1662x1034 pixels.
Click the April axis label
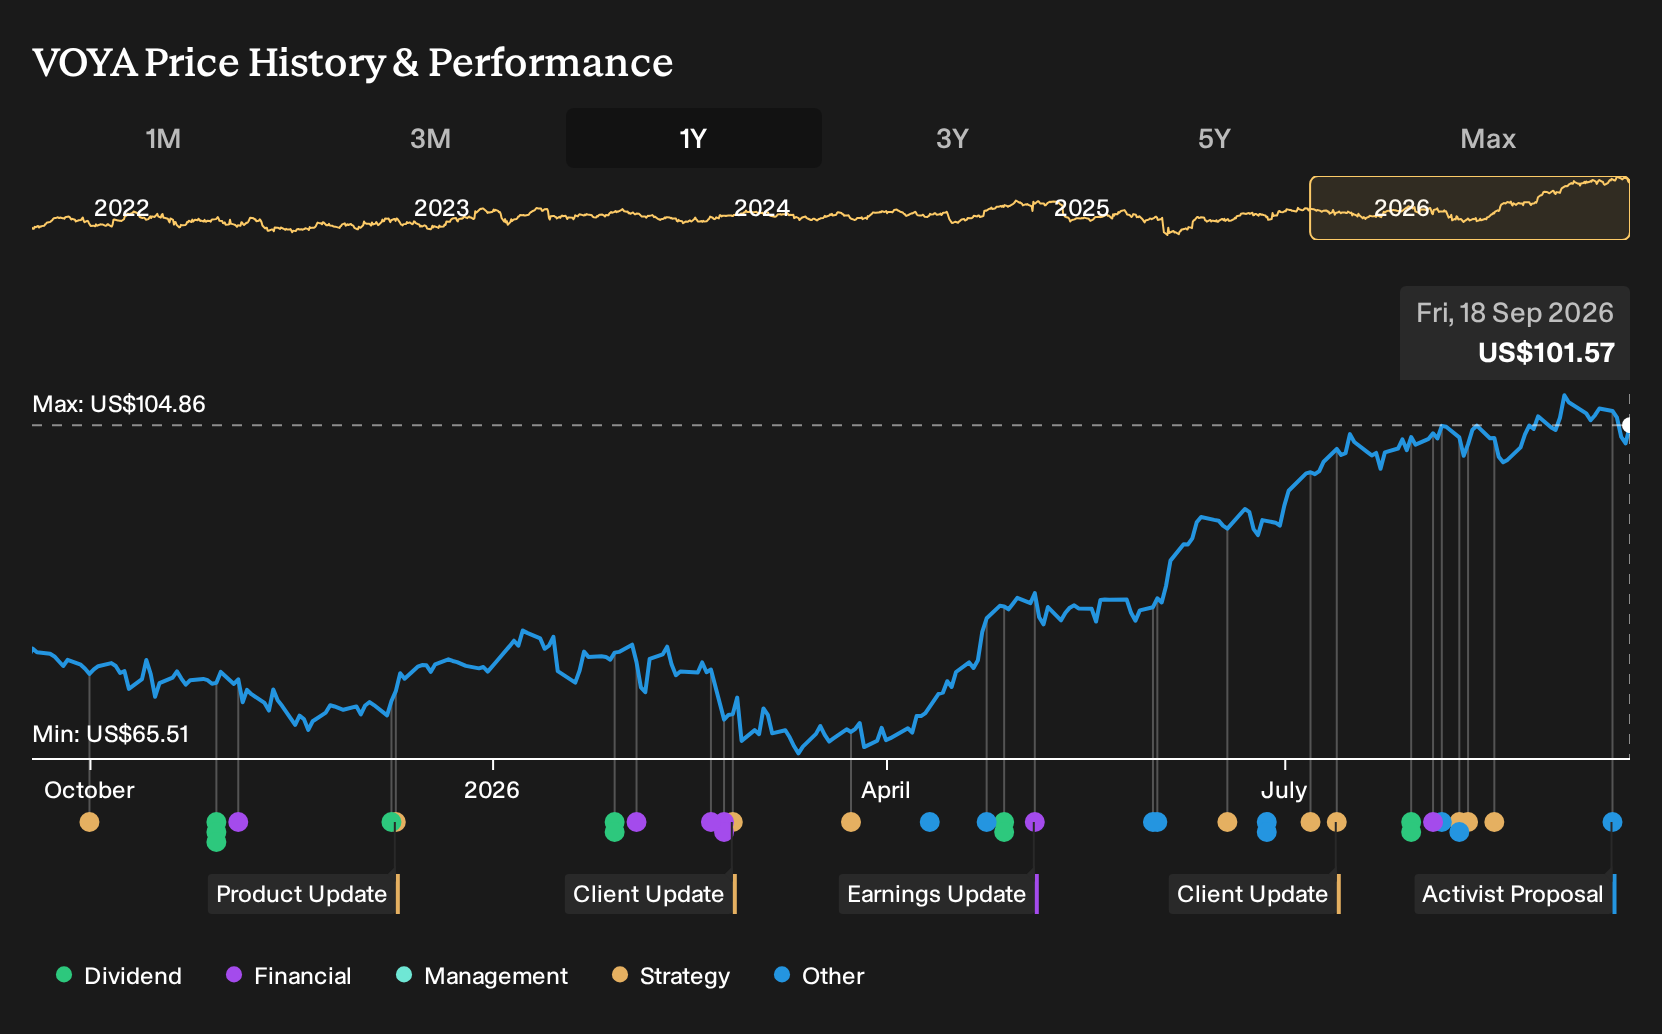point(886,790)
